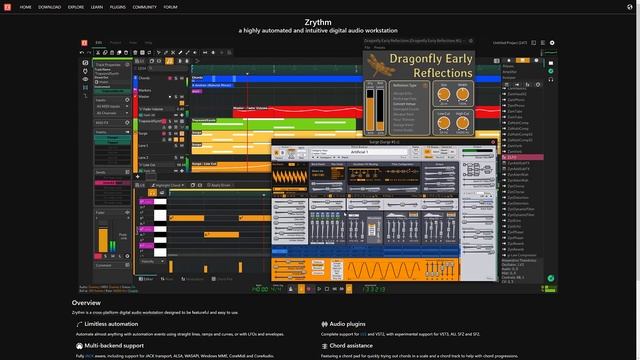Click the FORUM link in the header
This screenshot has height=360, width=640.
click(170, 7)
